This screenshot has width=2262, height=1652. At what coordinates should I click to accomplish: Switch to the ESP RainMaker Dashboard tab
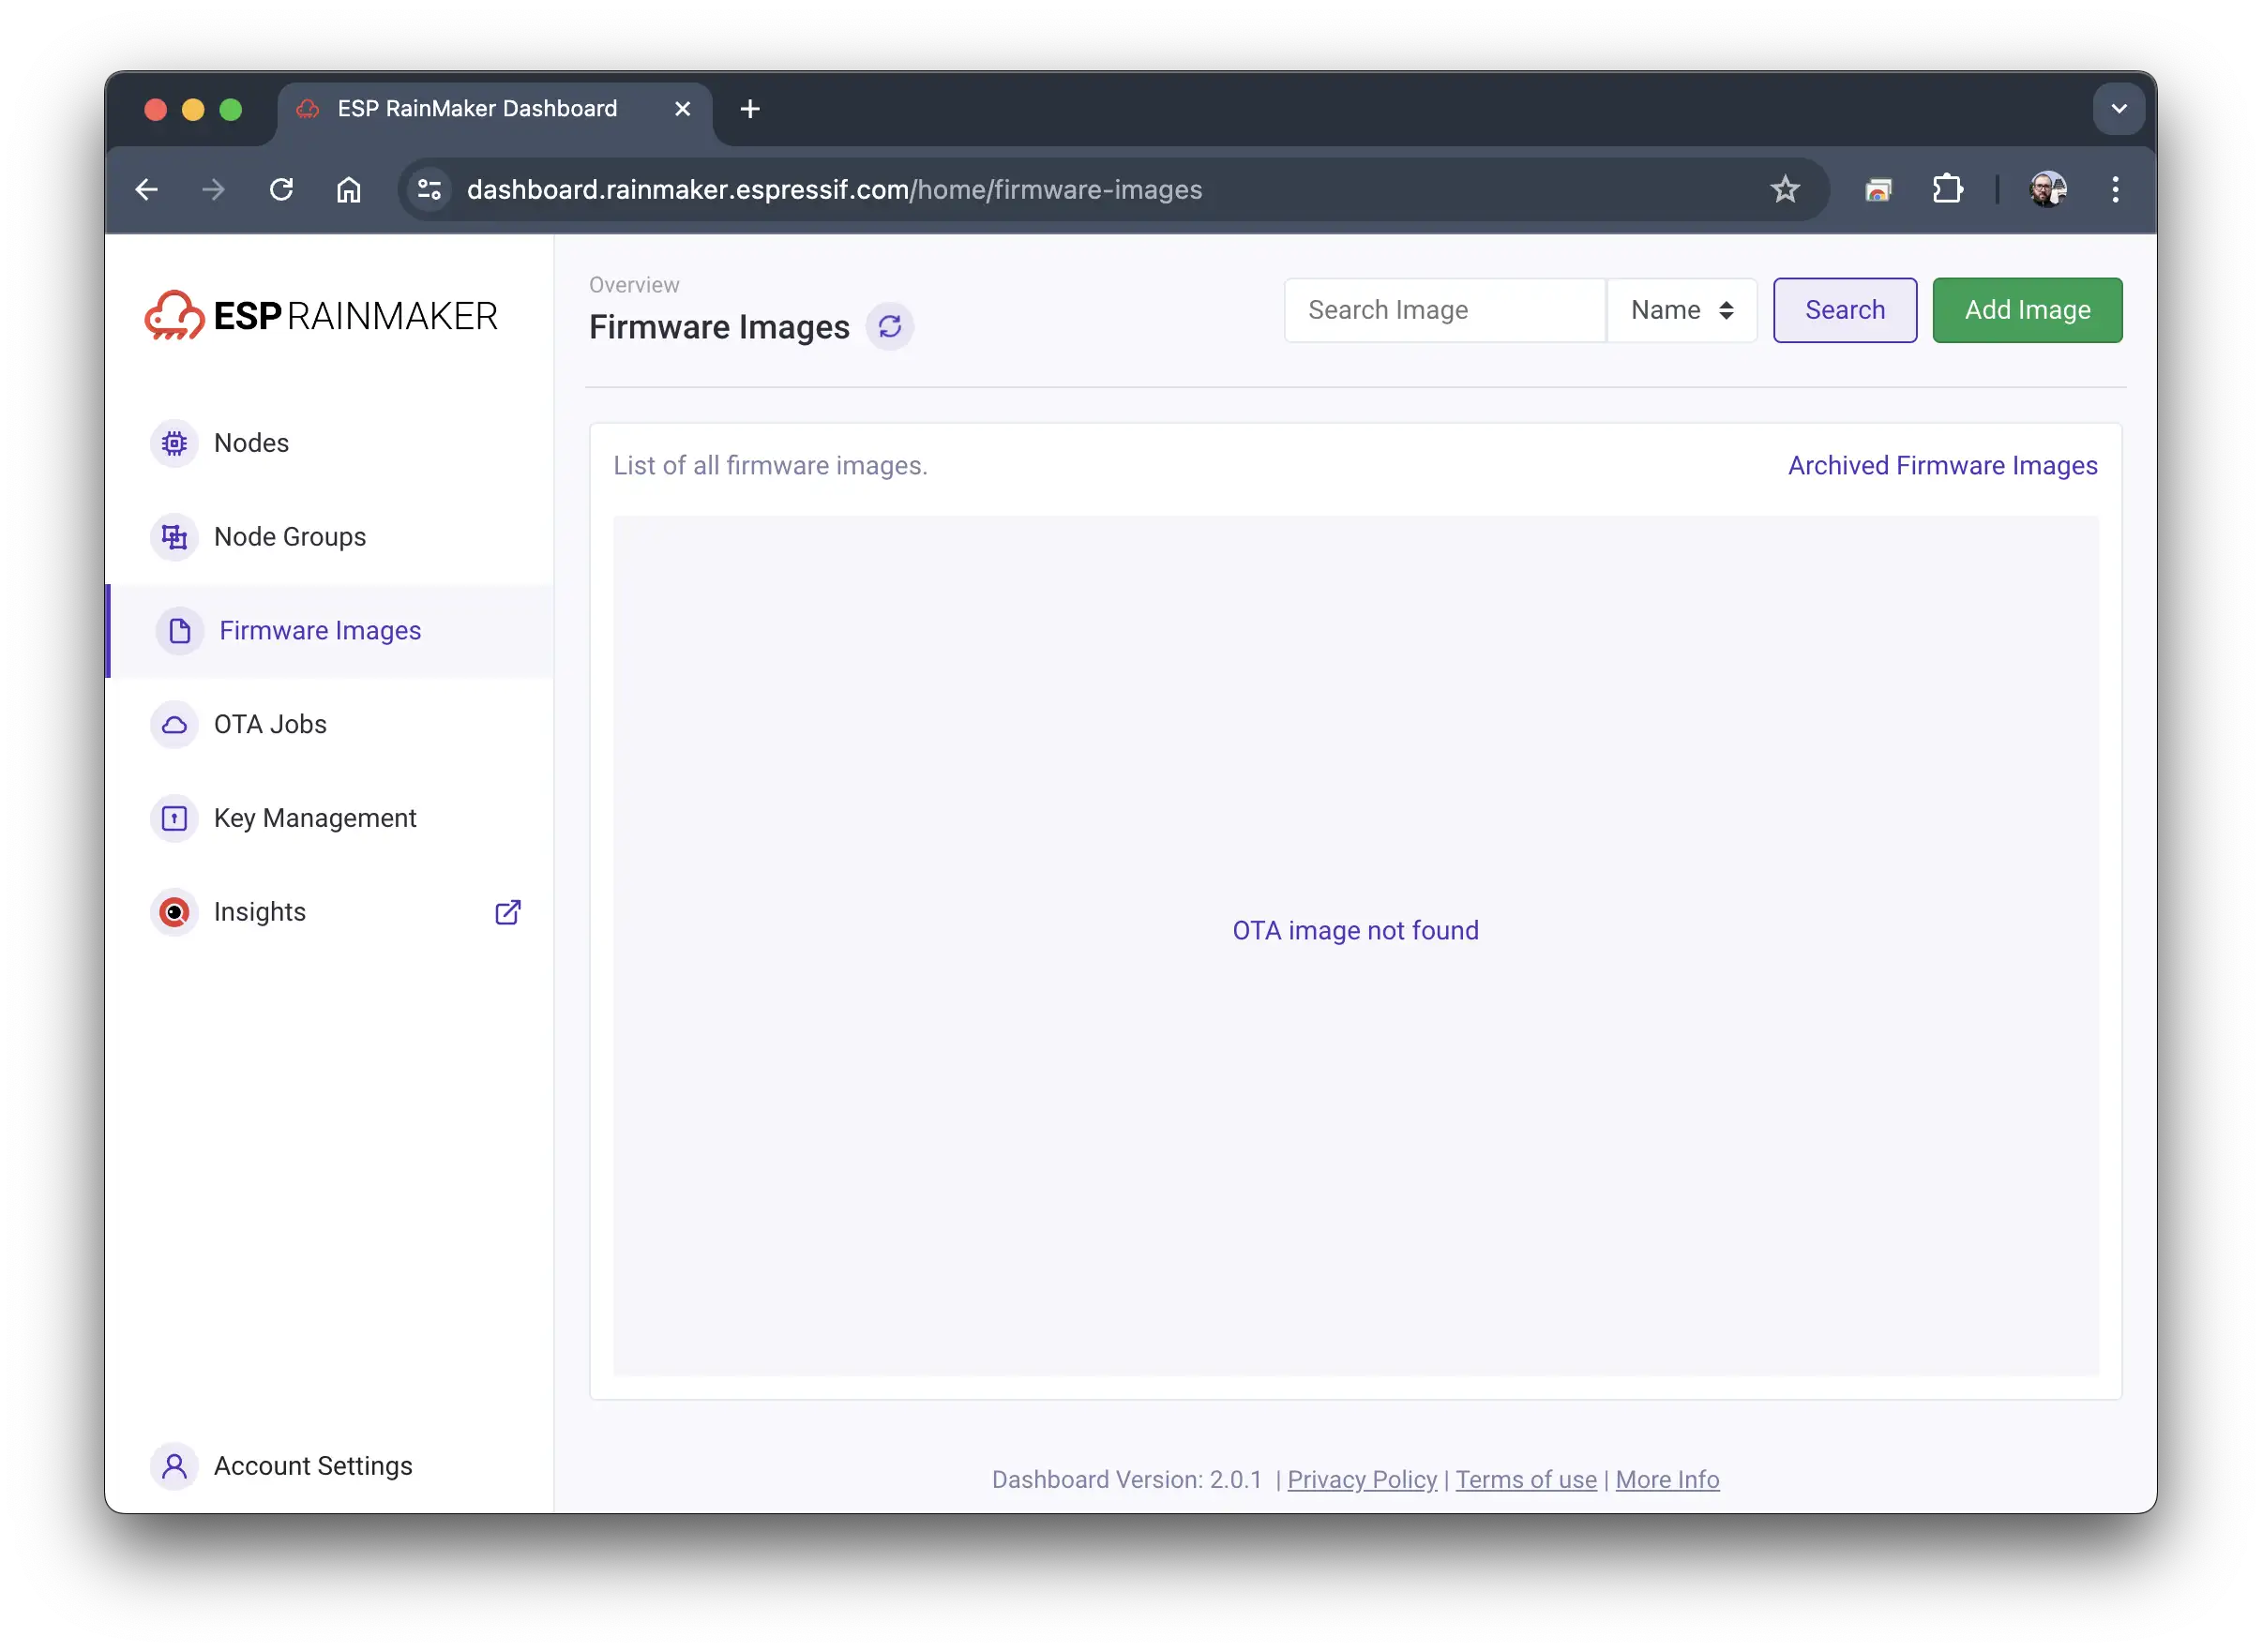coord(477,109)
